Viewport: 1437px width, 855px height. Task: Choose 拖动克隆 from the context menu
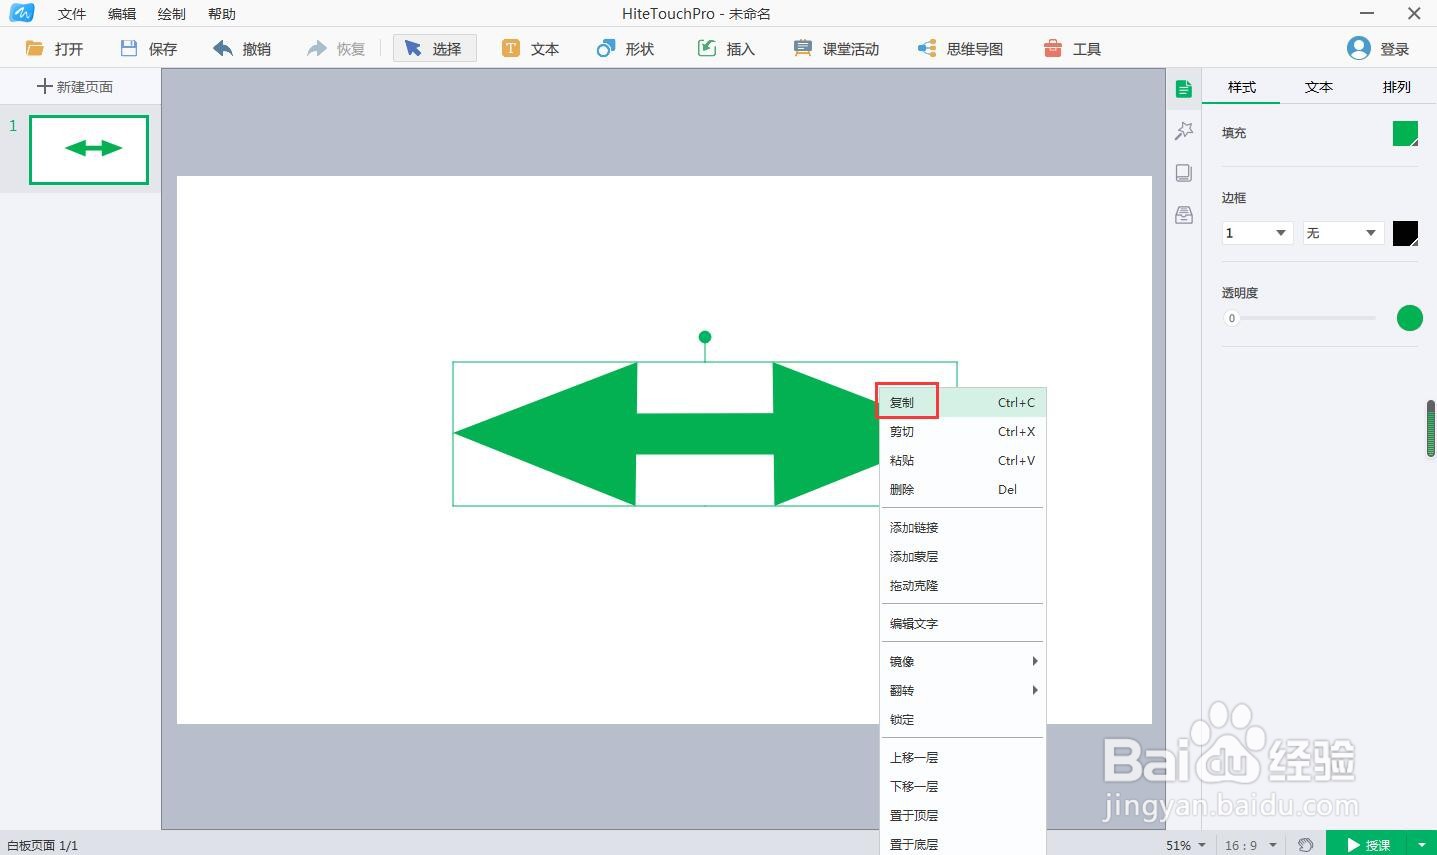963,585
